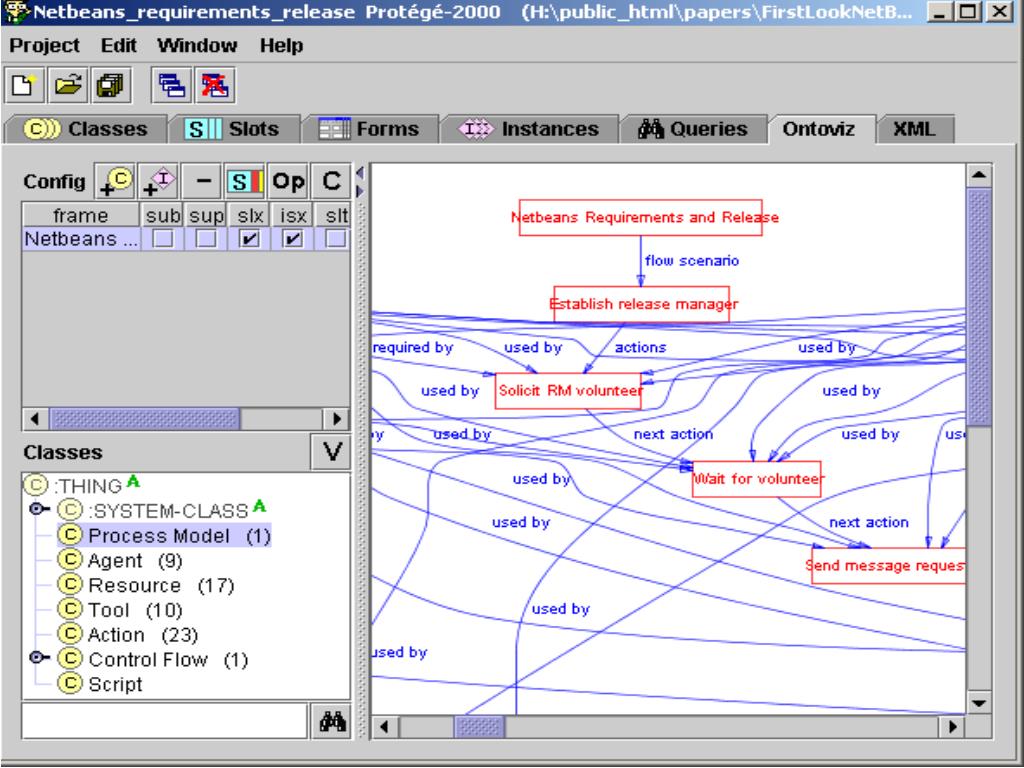
Task: Click the frame column header
Action: [x=81, y=216]
